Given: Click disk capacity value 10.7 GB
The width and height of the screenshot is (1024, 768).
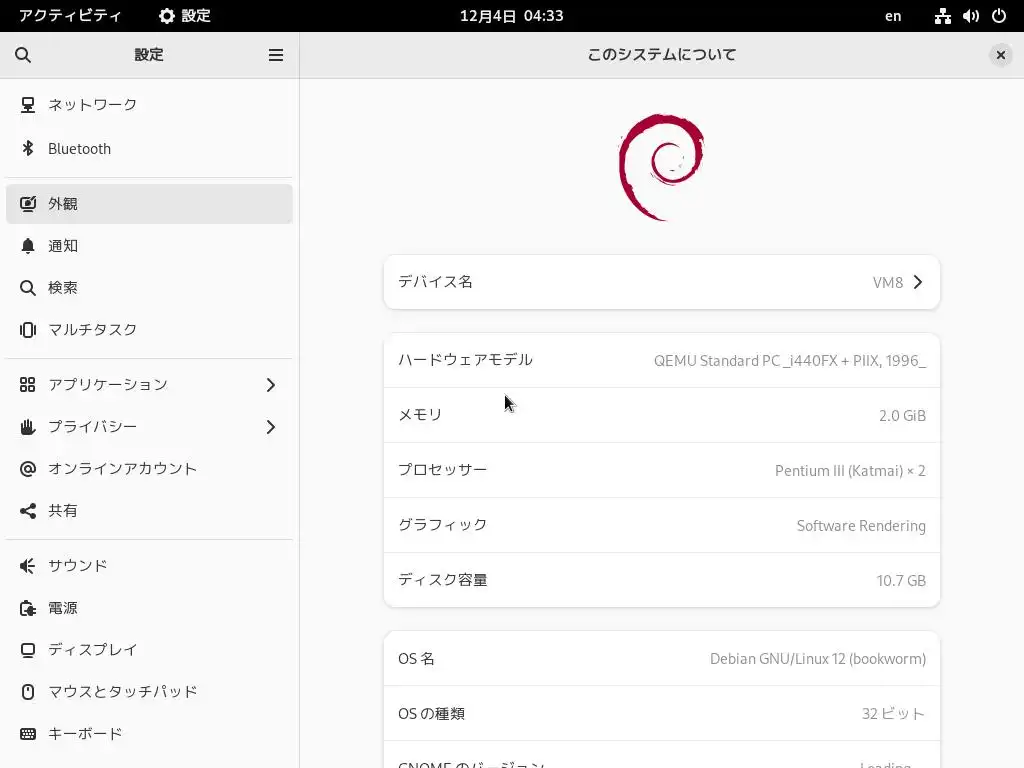Looking at the screenshot, I should point(901,581).
